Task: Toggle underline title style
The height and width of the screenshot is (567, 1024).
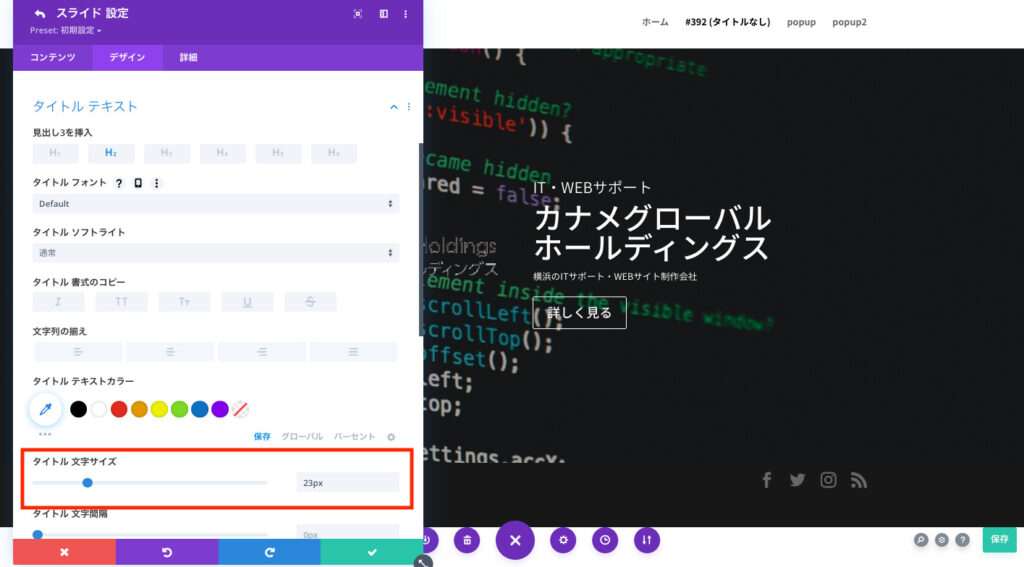Action: pyautogui.click(x=247, y=302)
